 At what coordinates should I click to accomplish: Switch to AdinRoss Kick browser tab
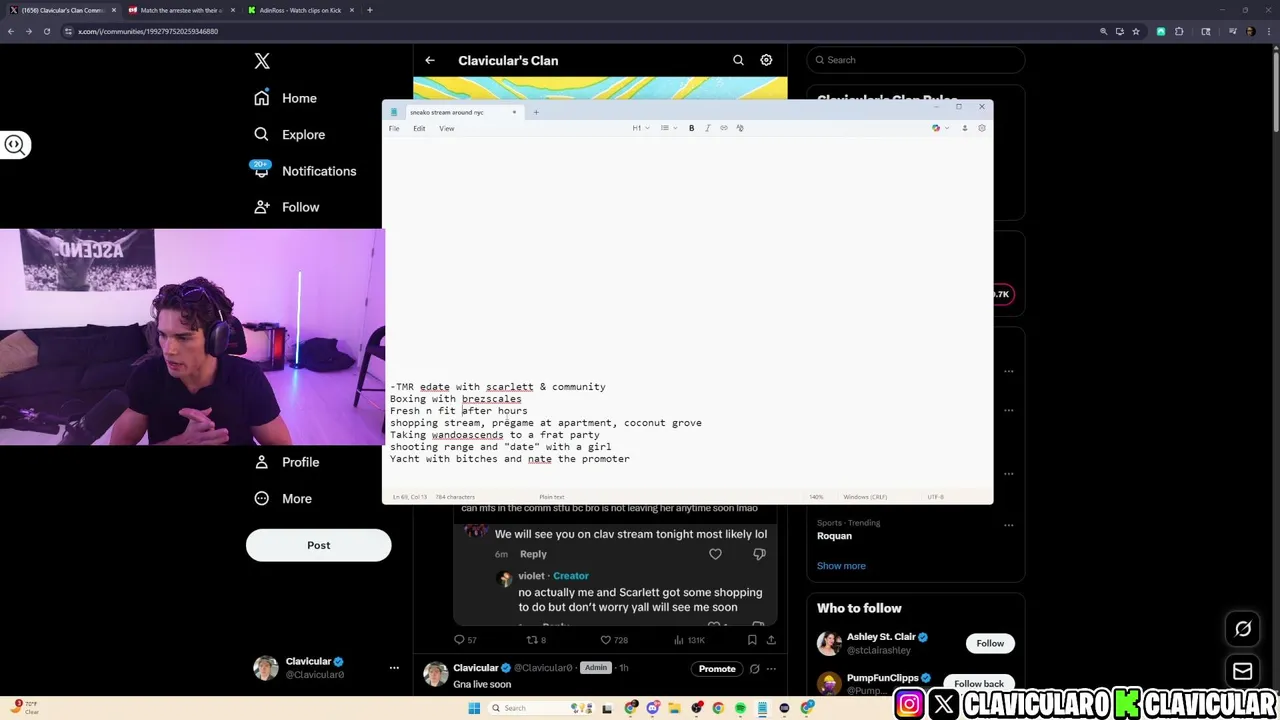click(300, 10)
